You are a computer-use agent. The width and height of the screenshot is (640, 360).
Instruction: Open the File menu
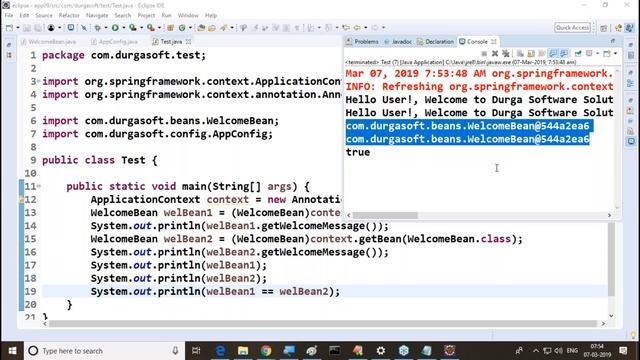click(9, 16)
